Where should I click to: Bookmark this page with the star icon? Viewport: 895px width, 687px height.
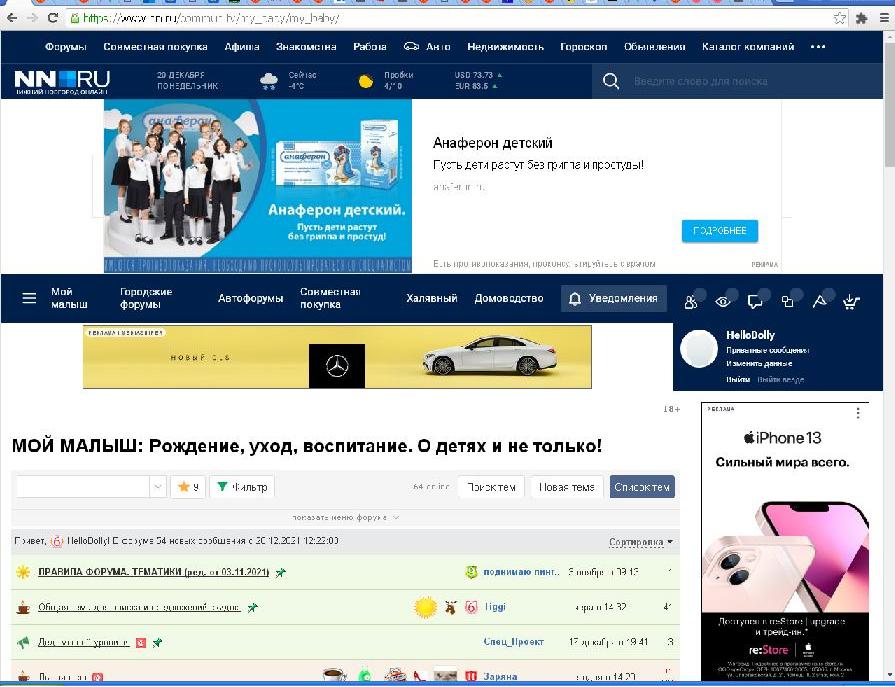coord(840,18)
